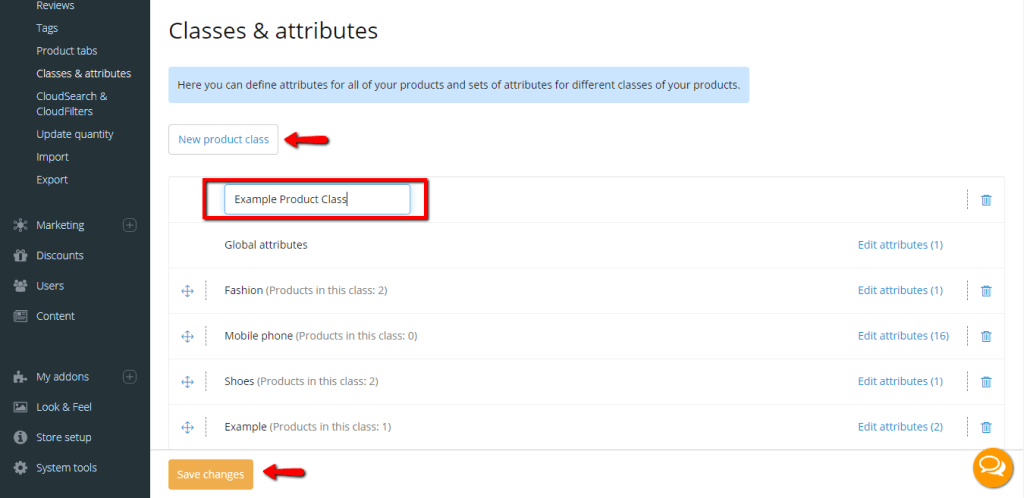Image resolution: width=1024 pixels, height=498 pixels.
Task: Edit attributes (16) for Mobile phone
Action: 903,335
